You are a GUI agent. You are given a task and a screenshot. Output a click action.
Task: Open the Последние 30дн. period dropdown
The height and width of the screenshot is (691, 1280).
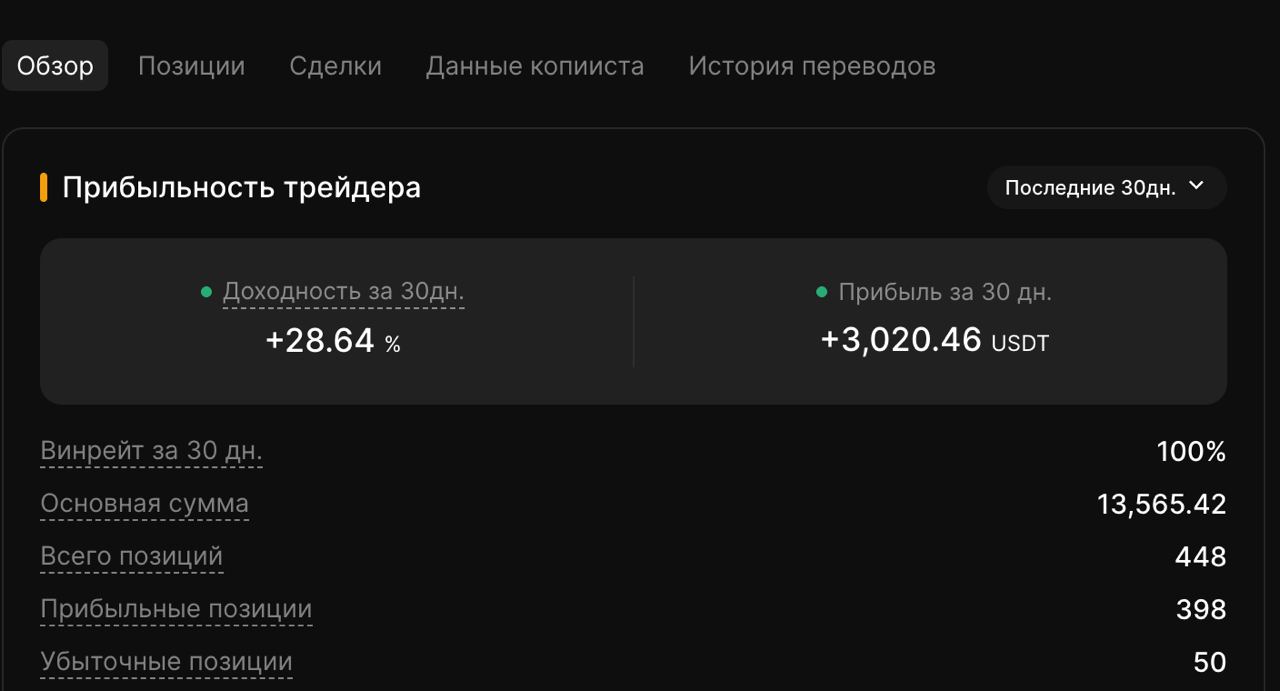[x=1090, y=188]
